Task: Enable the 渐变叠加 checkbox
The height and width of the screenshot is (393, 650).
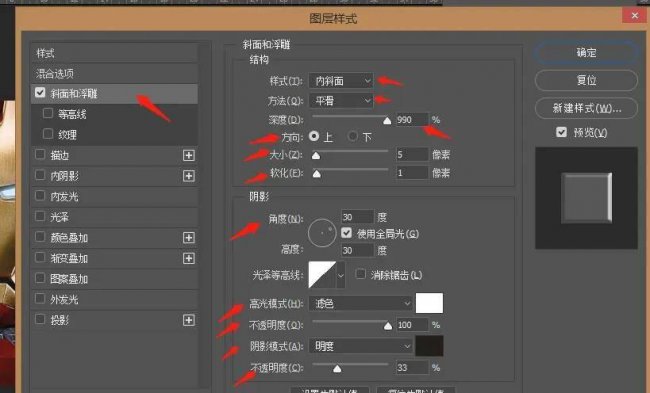Action: (x=40, y=257)
